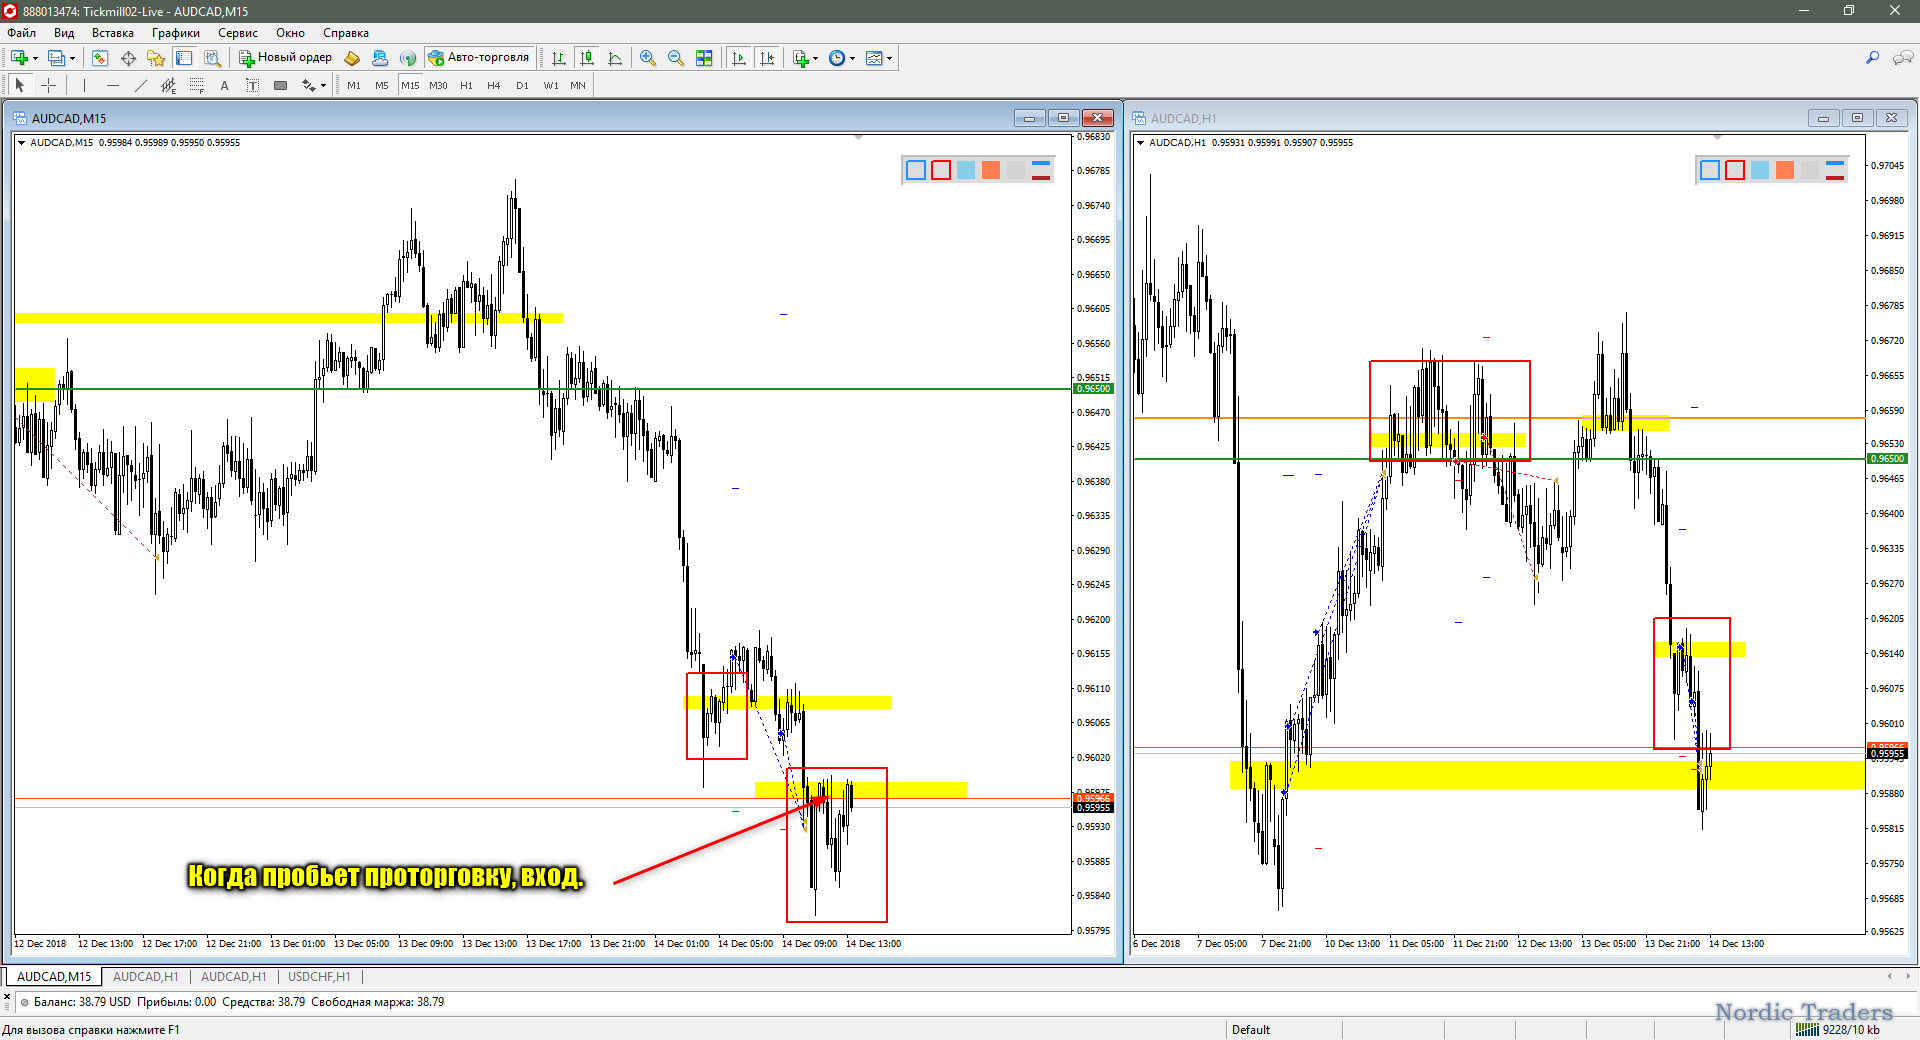Image resolution: width=1920 pixels, height=1040 pixels.
Task: Select the H1 timeframe button
Action: click(x=466, y=86)
